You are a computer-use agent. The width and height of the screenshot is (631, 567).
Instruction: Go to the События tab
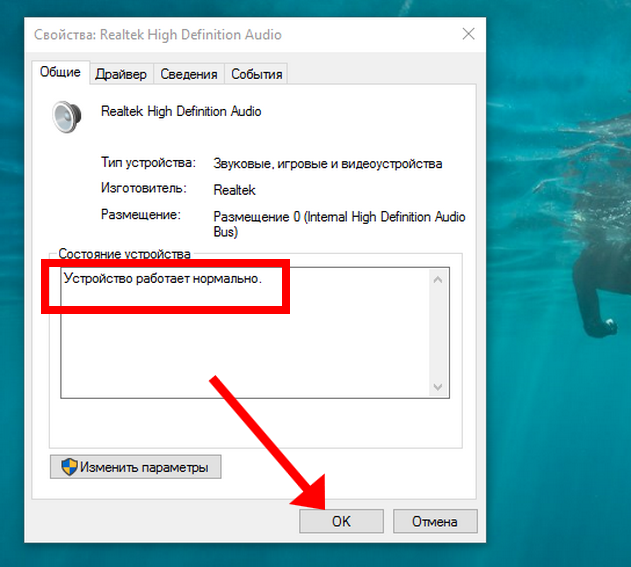click(256, 74)
